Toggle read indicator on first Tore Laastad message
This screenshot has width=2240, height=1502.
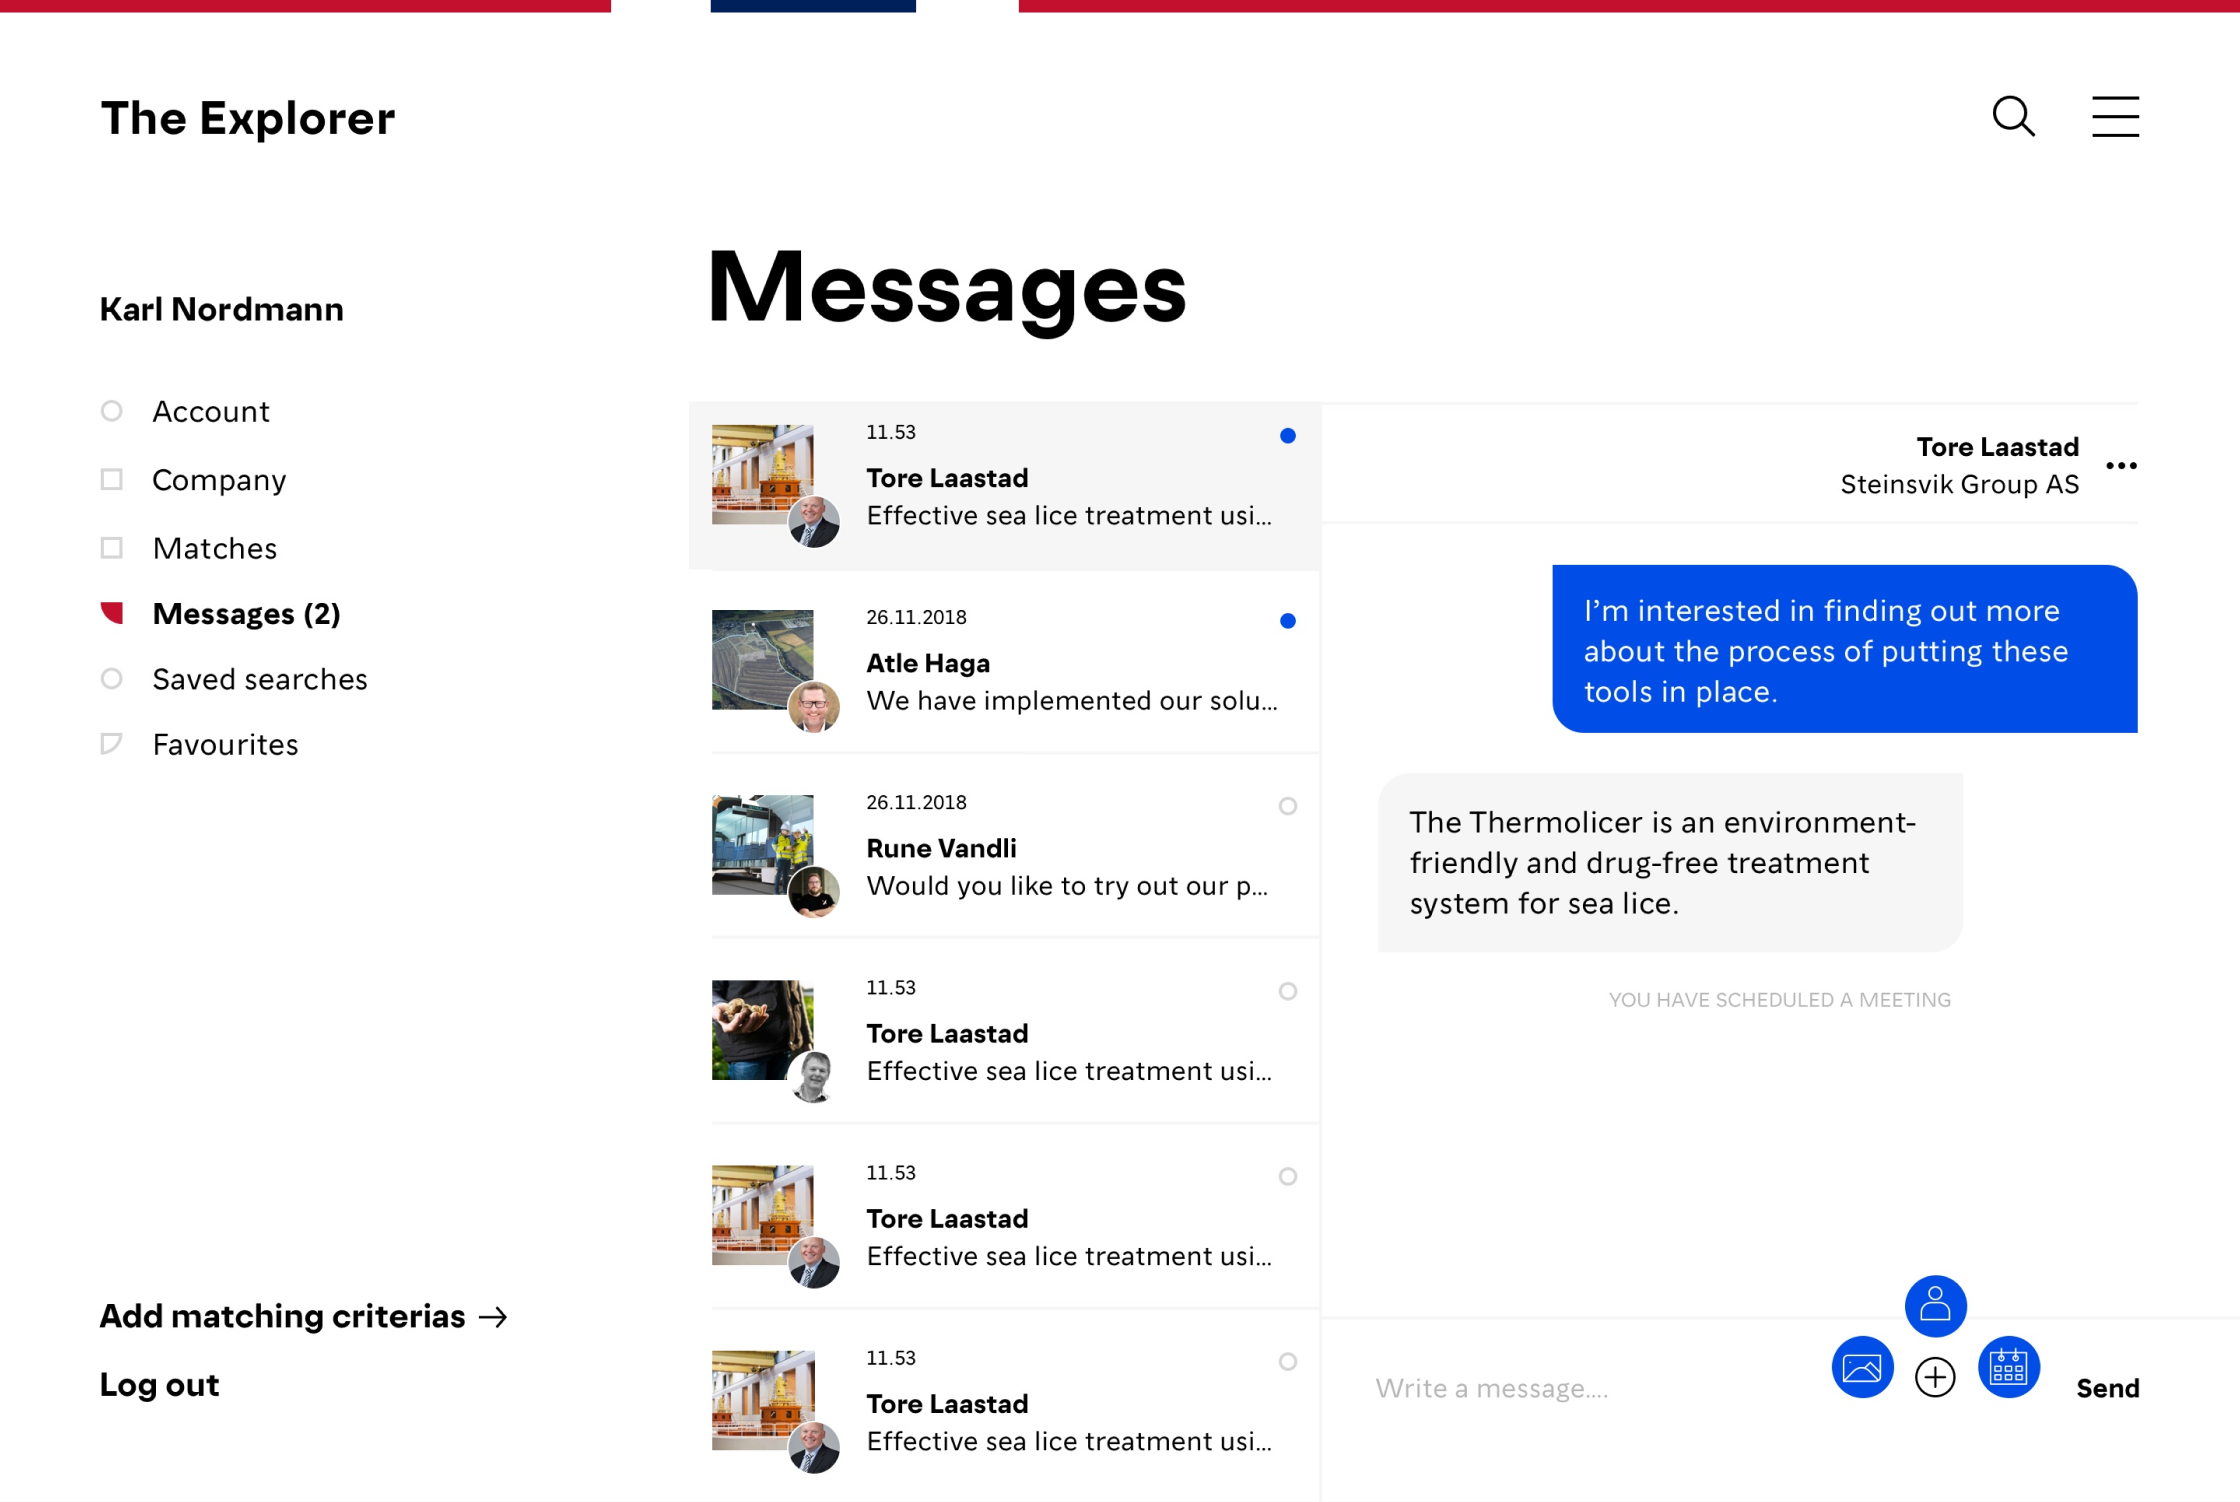point(1288,436)
